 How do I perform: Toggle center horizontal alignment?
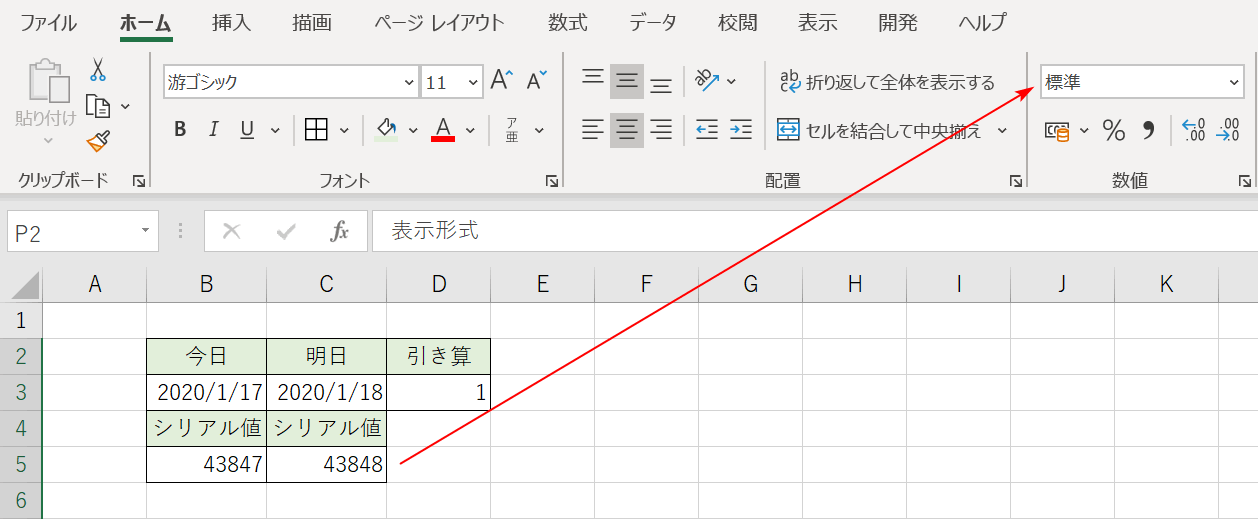point(627,129)
